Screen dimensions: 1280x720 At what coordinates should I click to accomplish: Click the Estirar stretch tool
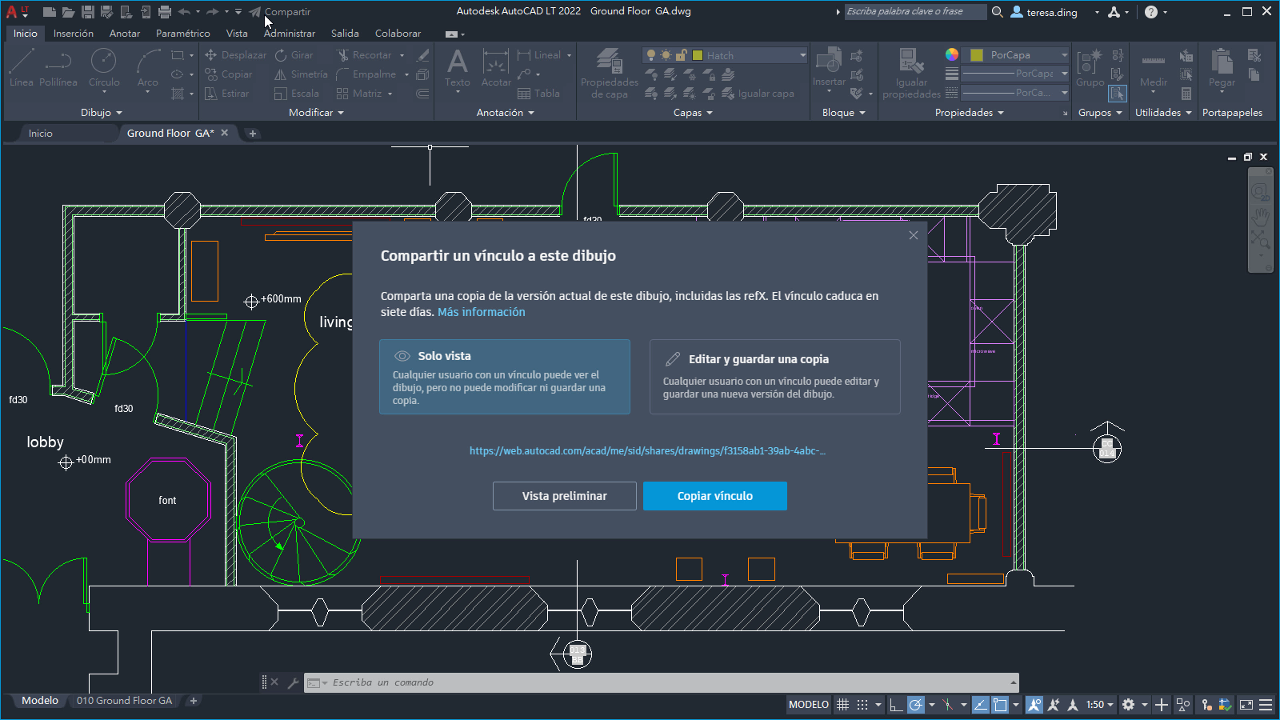227,94
